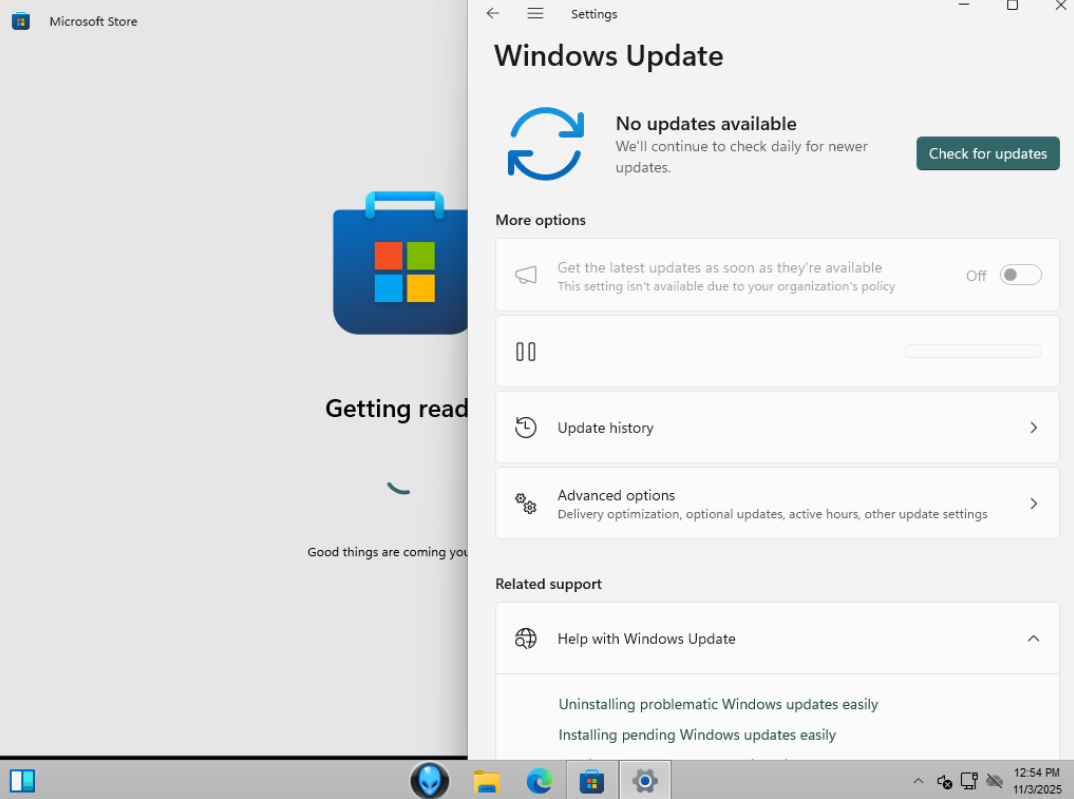Click the globe Help with Windows Update icon
Viewport: 1074px width, 799px height.
(526, 639)
